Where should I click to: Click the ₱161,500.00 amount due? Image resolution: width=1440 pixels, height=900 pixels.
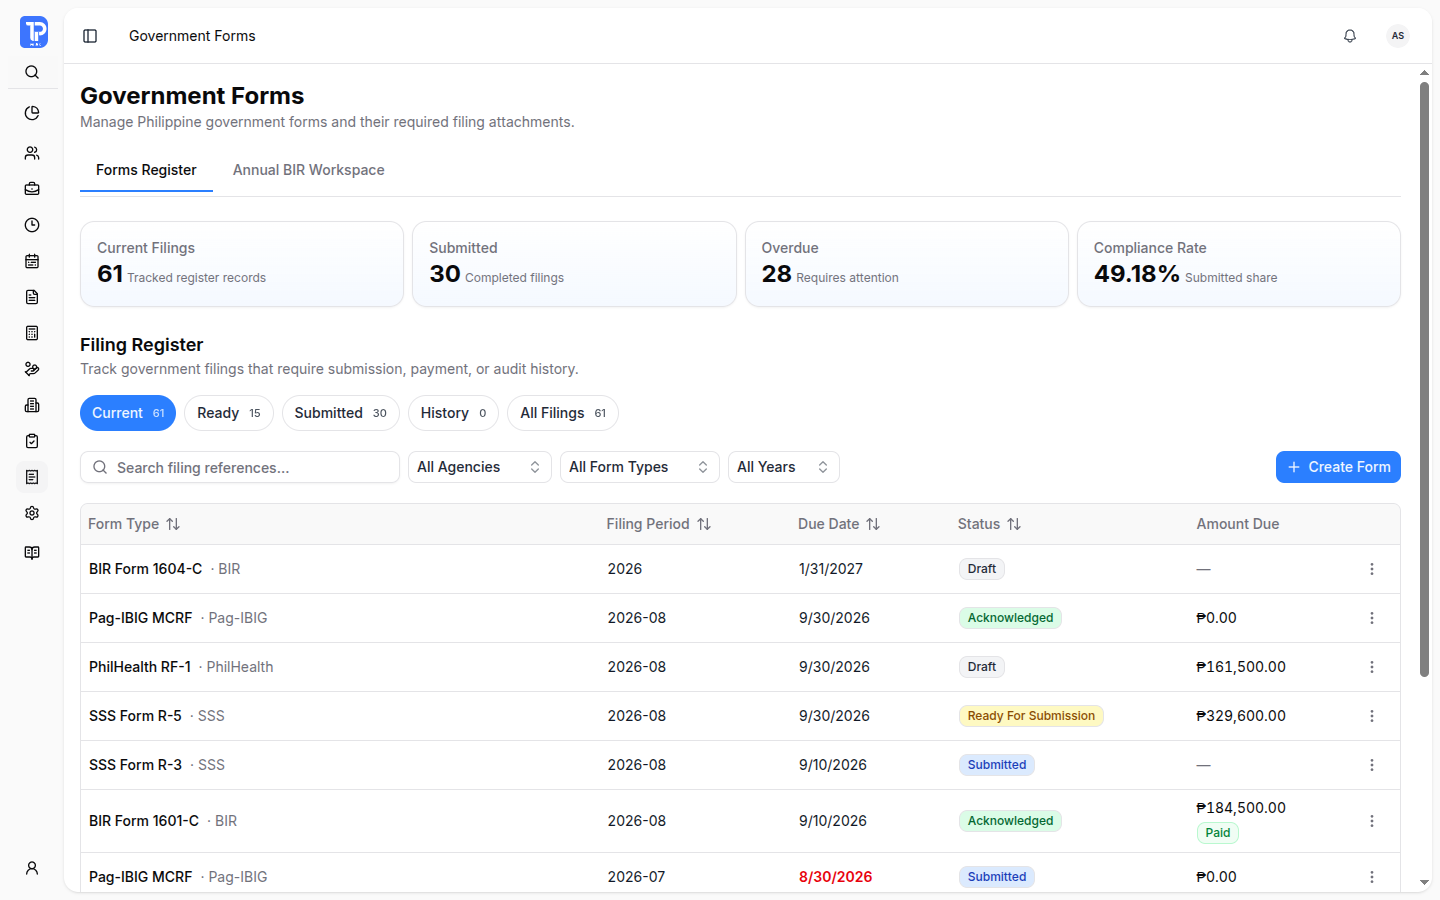tap(1241, 667)
